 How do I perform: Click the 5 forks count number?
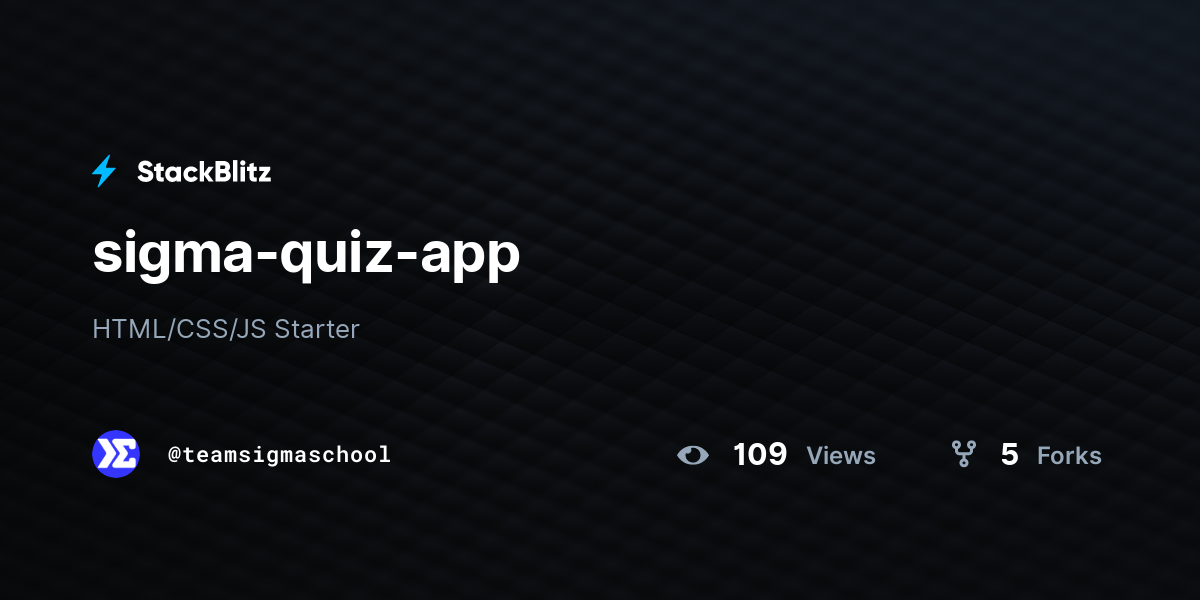[1009, 455]
